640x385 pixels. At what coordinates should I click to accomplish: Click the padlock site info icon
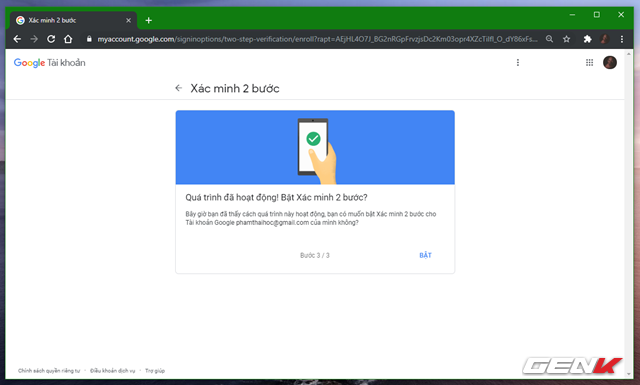[89, 39]
